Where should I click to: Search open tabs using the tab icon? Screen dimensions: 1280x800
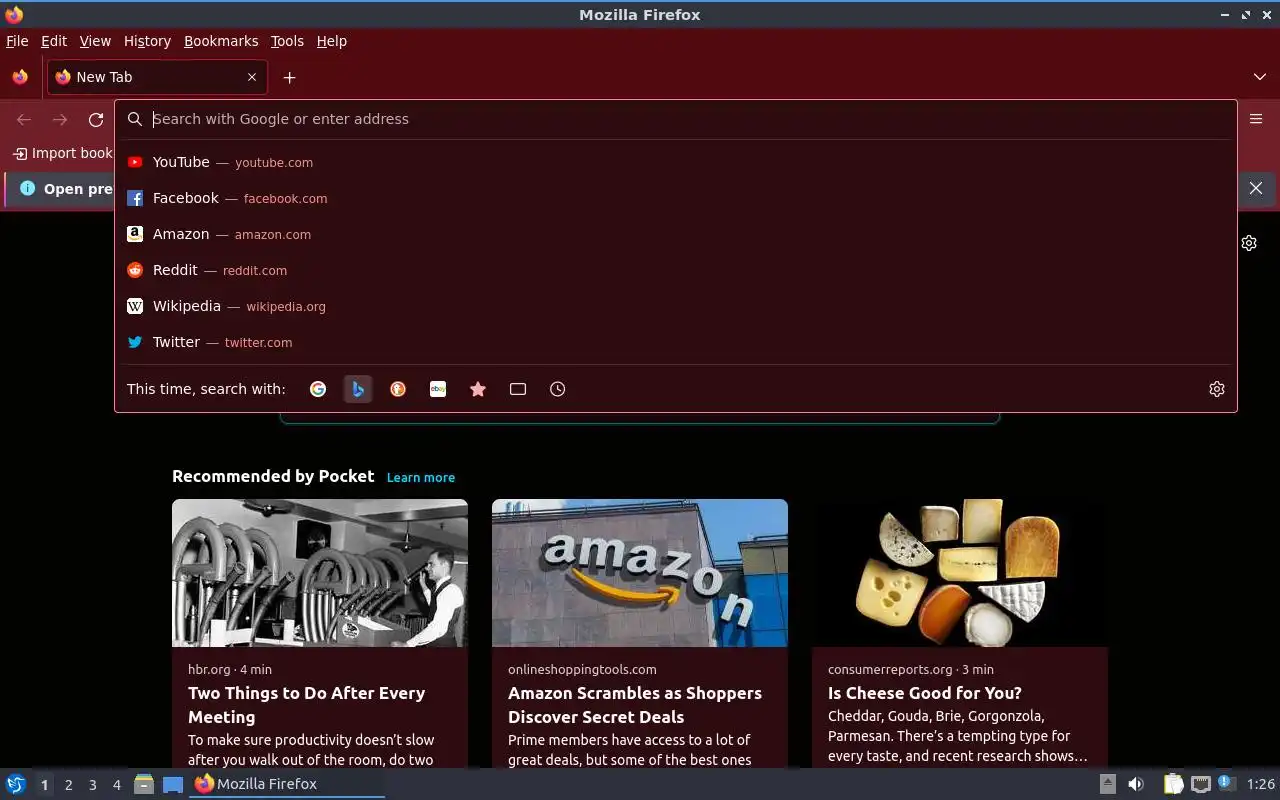pyautogui.click(x=518, y=389)
